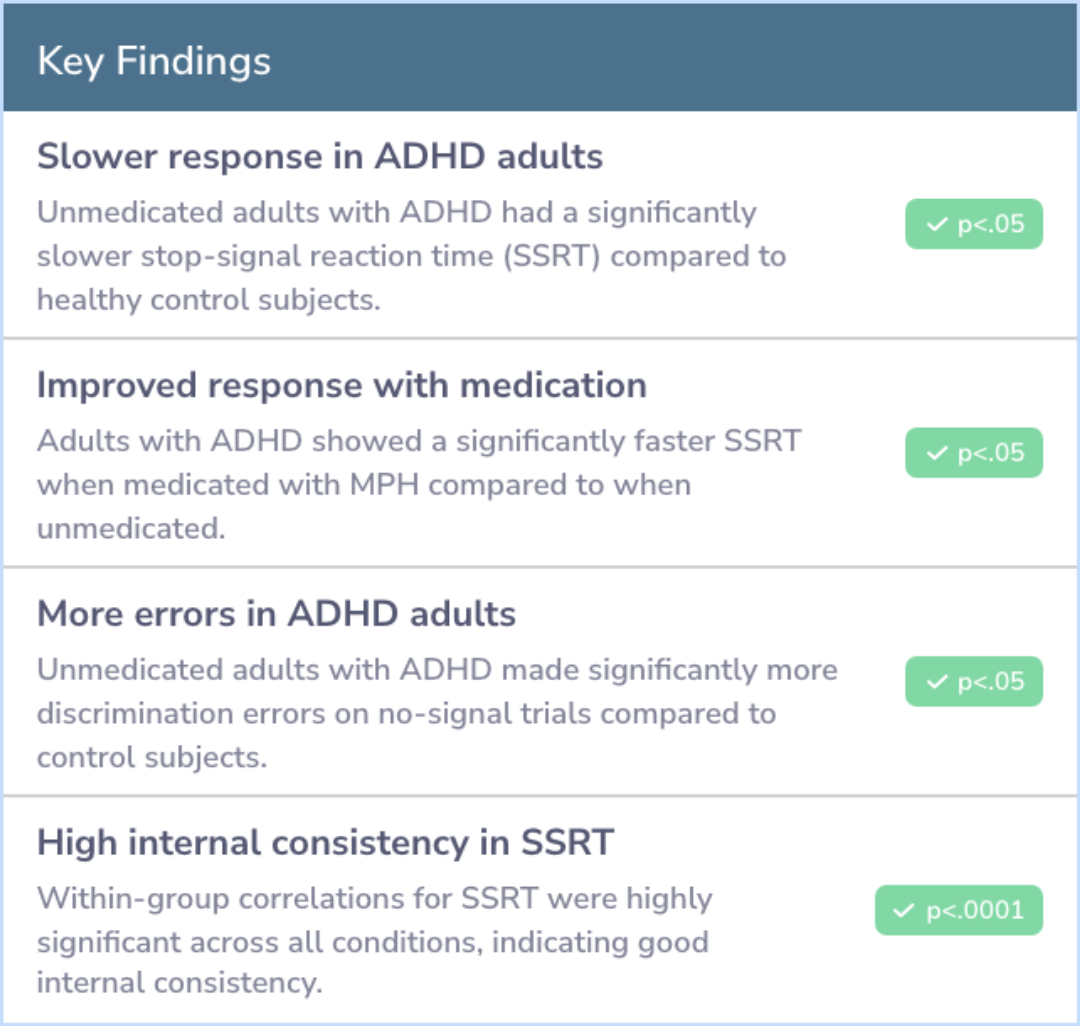
Task: Click the 'internal consistency.' final text line
Action: (x=180, y=984)
